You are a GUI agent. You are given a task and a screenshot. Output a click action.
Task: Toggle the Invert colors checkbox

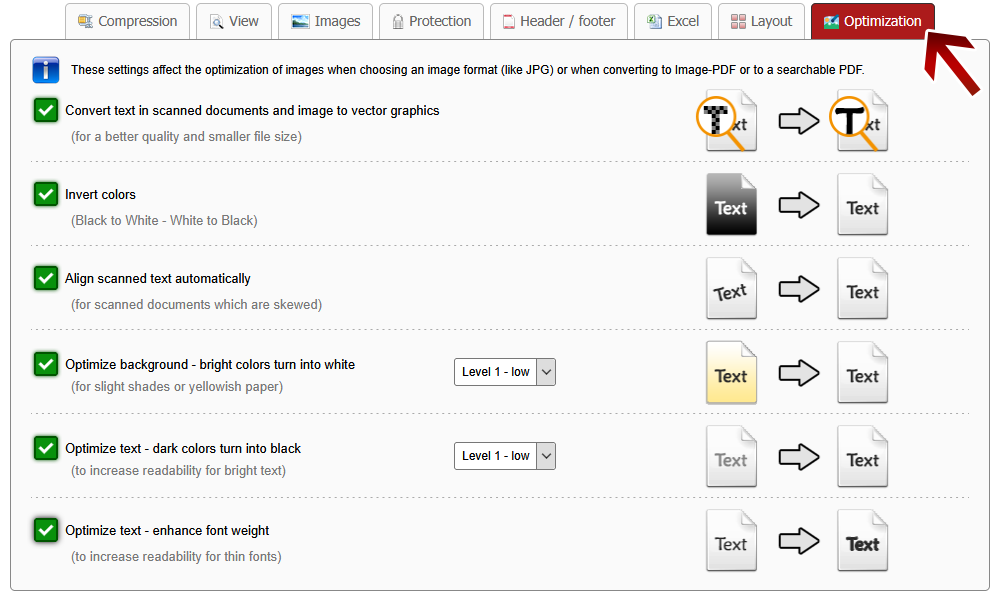46,194
